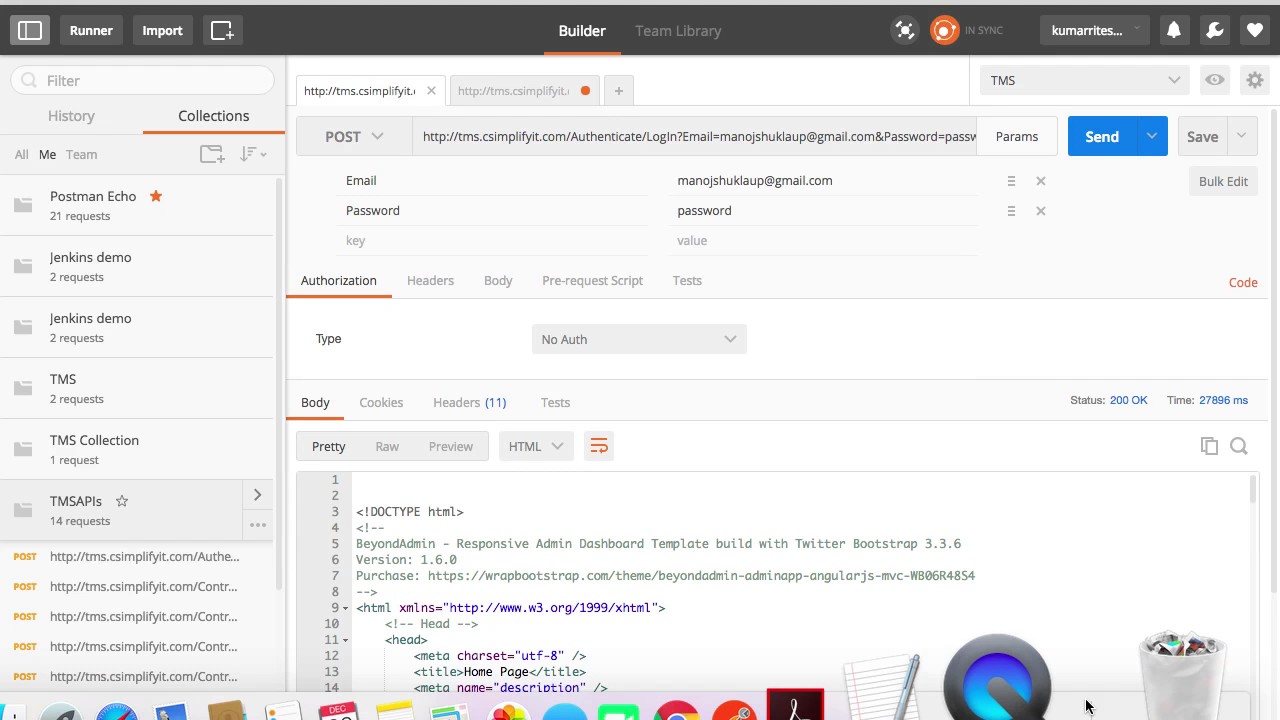Screen dimensions: 1280x720
Task: Open the Pre-request Script tab
Action: pyautogui.click(x=592, y=280)
